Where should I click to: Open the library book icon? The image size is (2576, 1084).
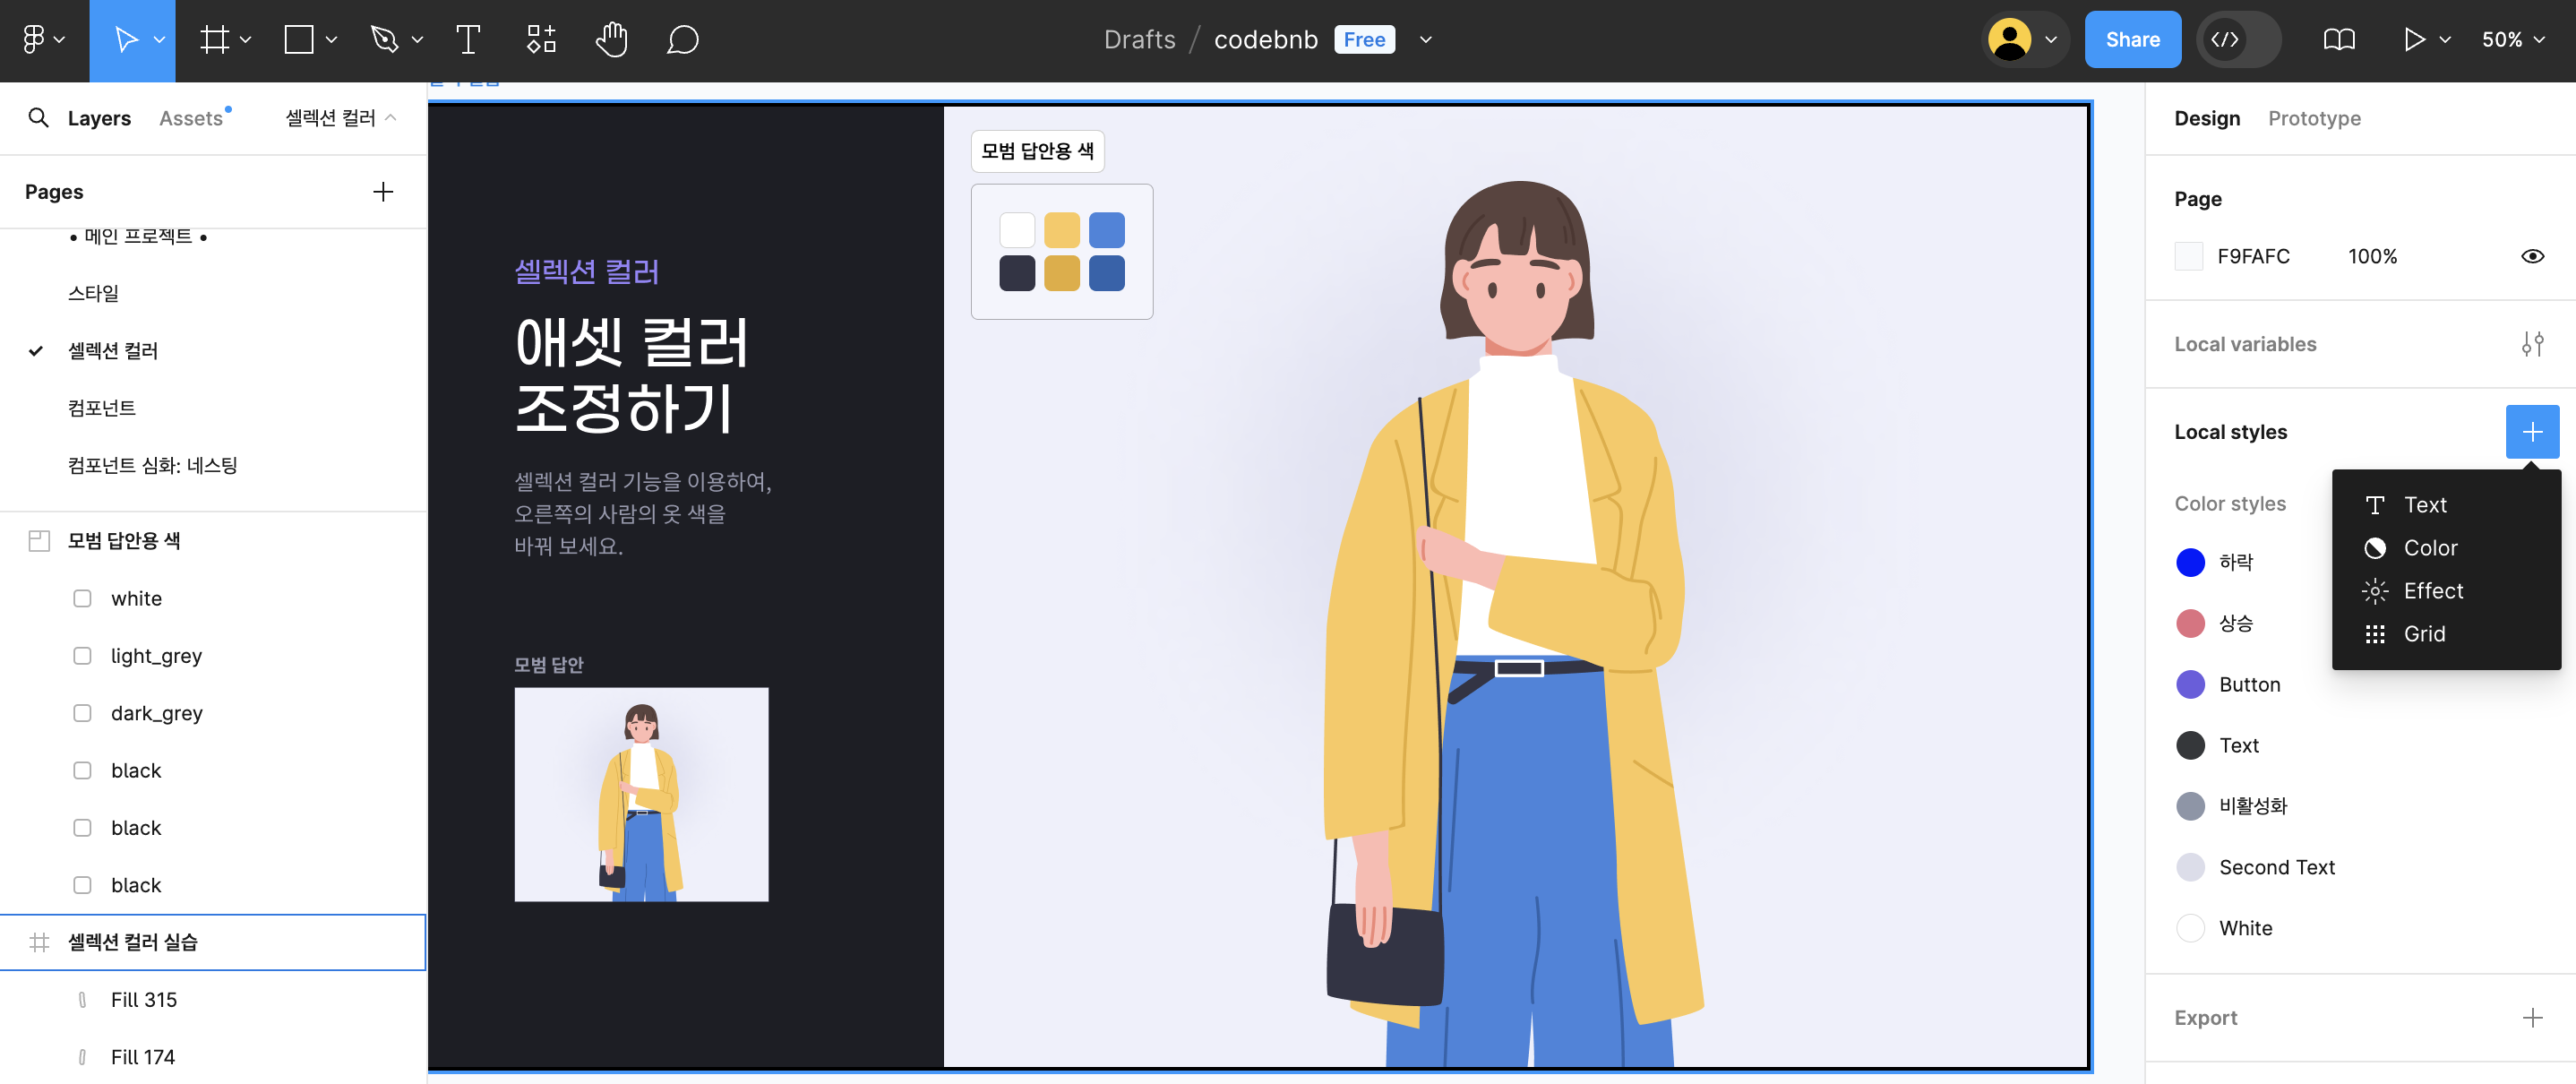[2338, 40]
